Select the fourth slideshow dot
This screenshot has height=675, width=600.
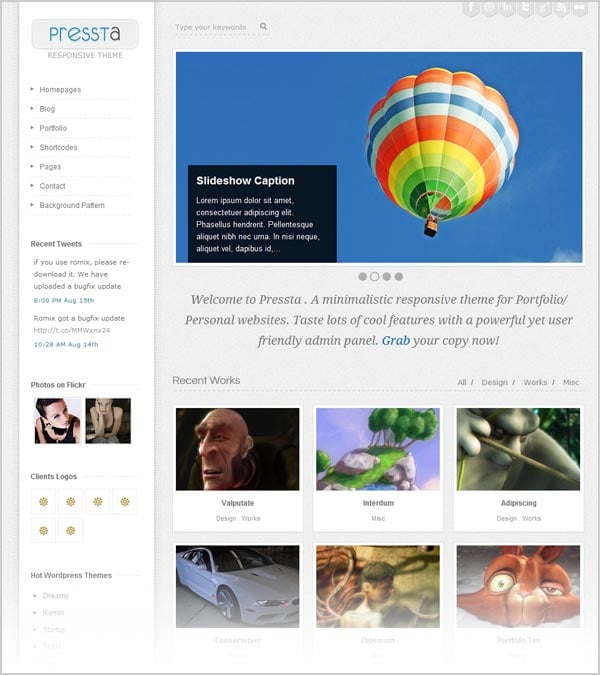399,276
